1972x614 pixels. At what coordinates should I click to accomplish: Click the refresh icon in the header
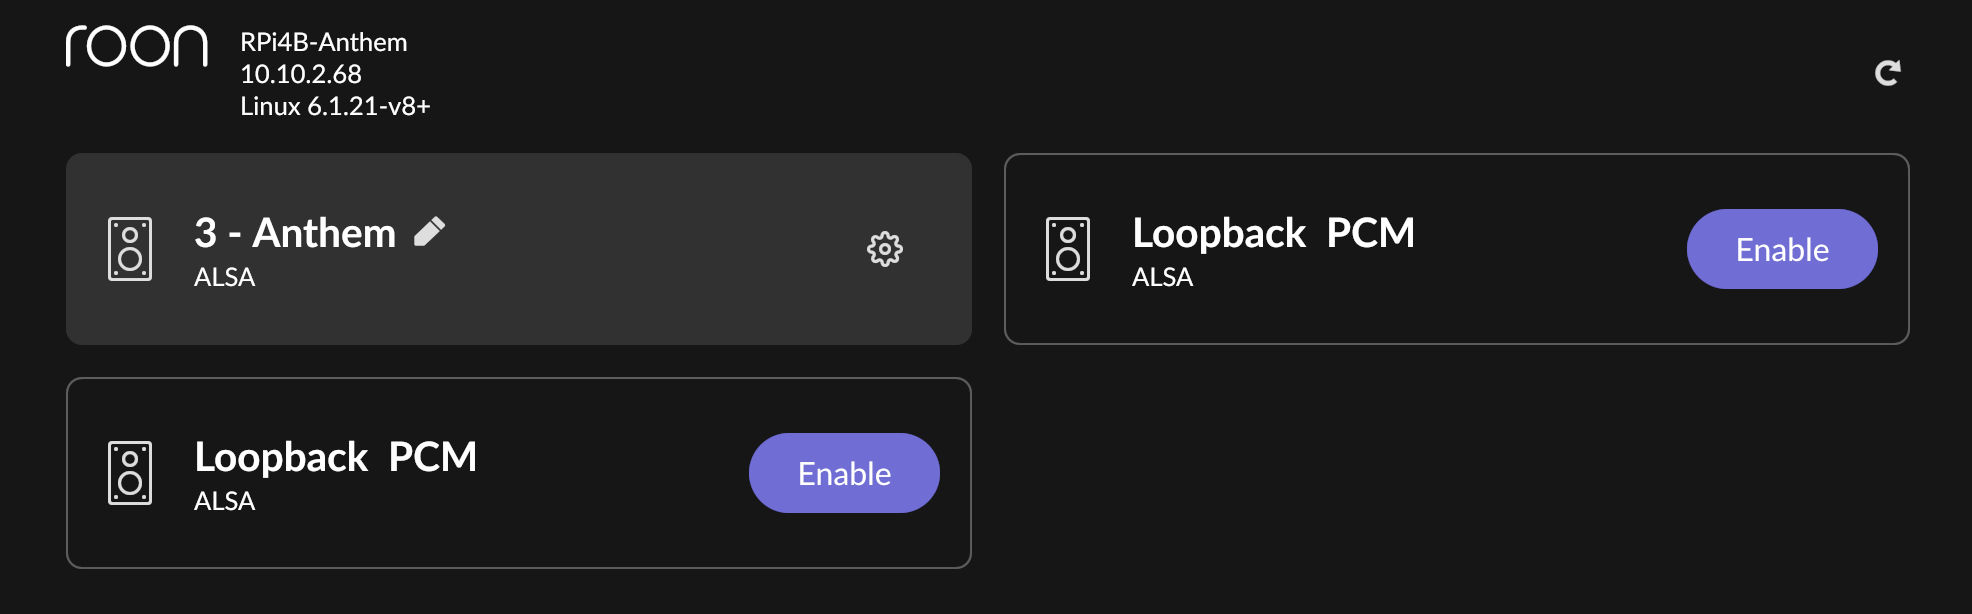pos(1887,73)
